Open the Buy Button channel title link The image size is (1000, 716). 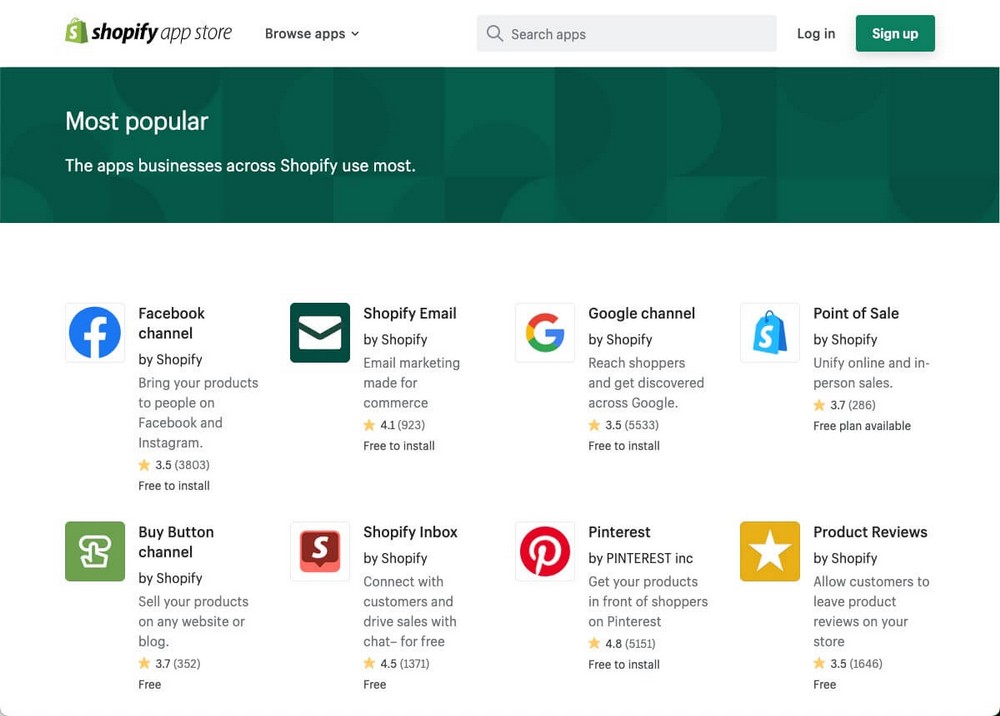click(176, 542)
